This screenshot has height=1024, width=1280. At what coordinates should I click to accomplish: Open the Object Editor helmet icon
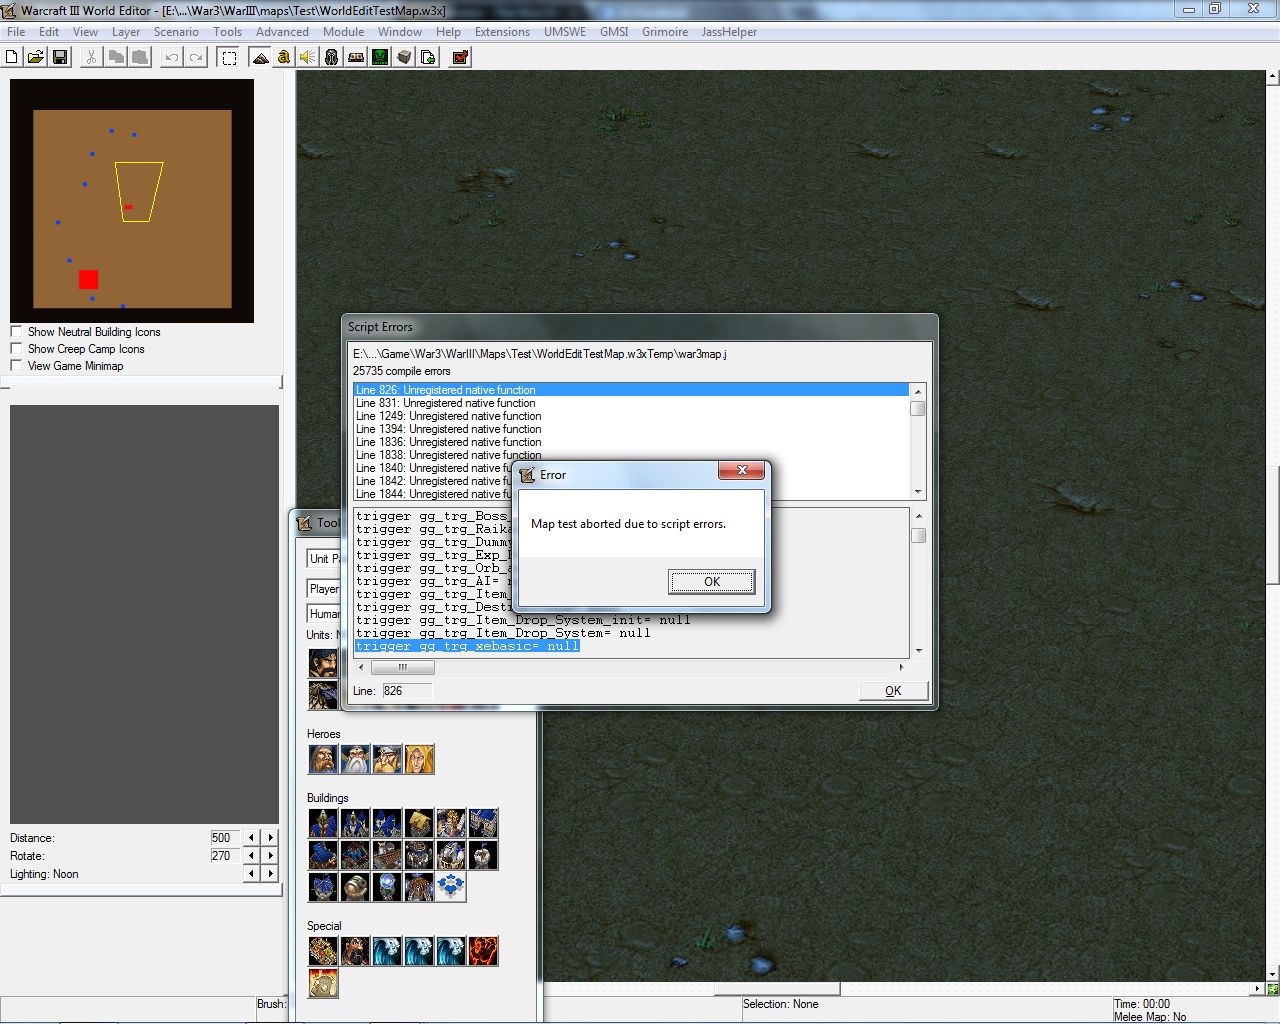pos(332,57)
